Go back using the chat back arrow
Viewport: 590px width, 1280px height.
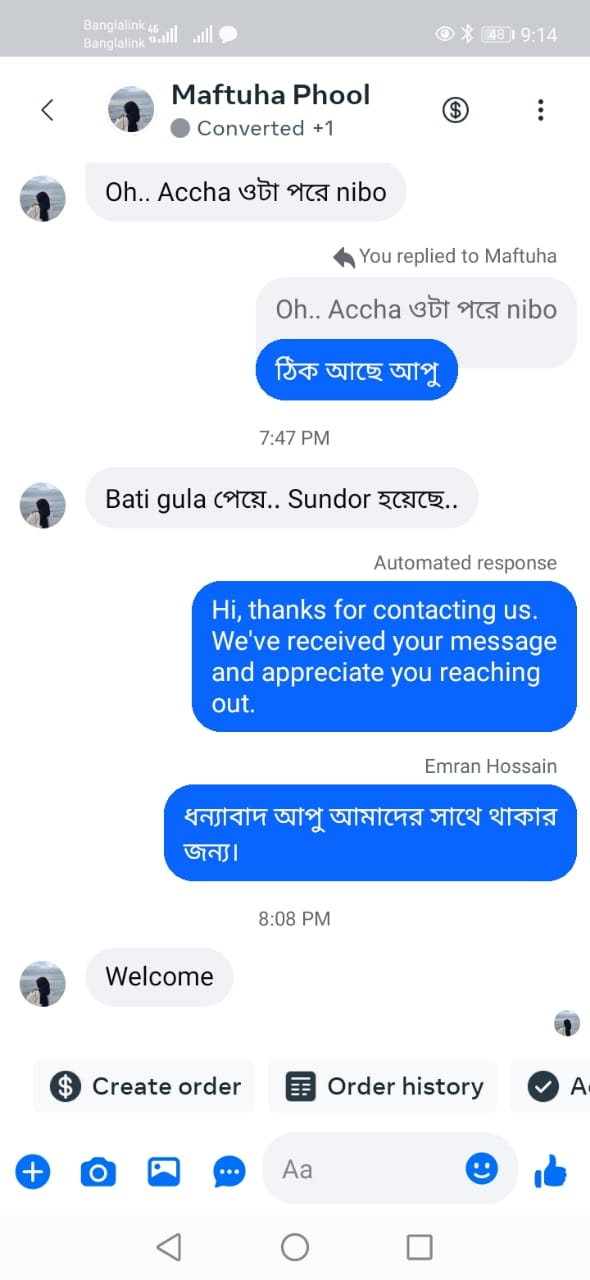(47, 110)
